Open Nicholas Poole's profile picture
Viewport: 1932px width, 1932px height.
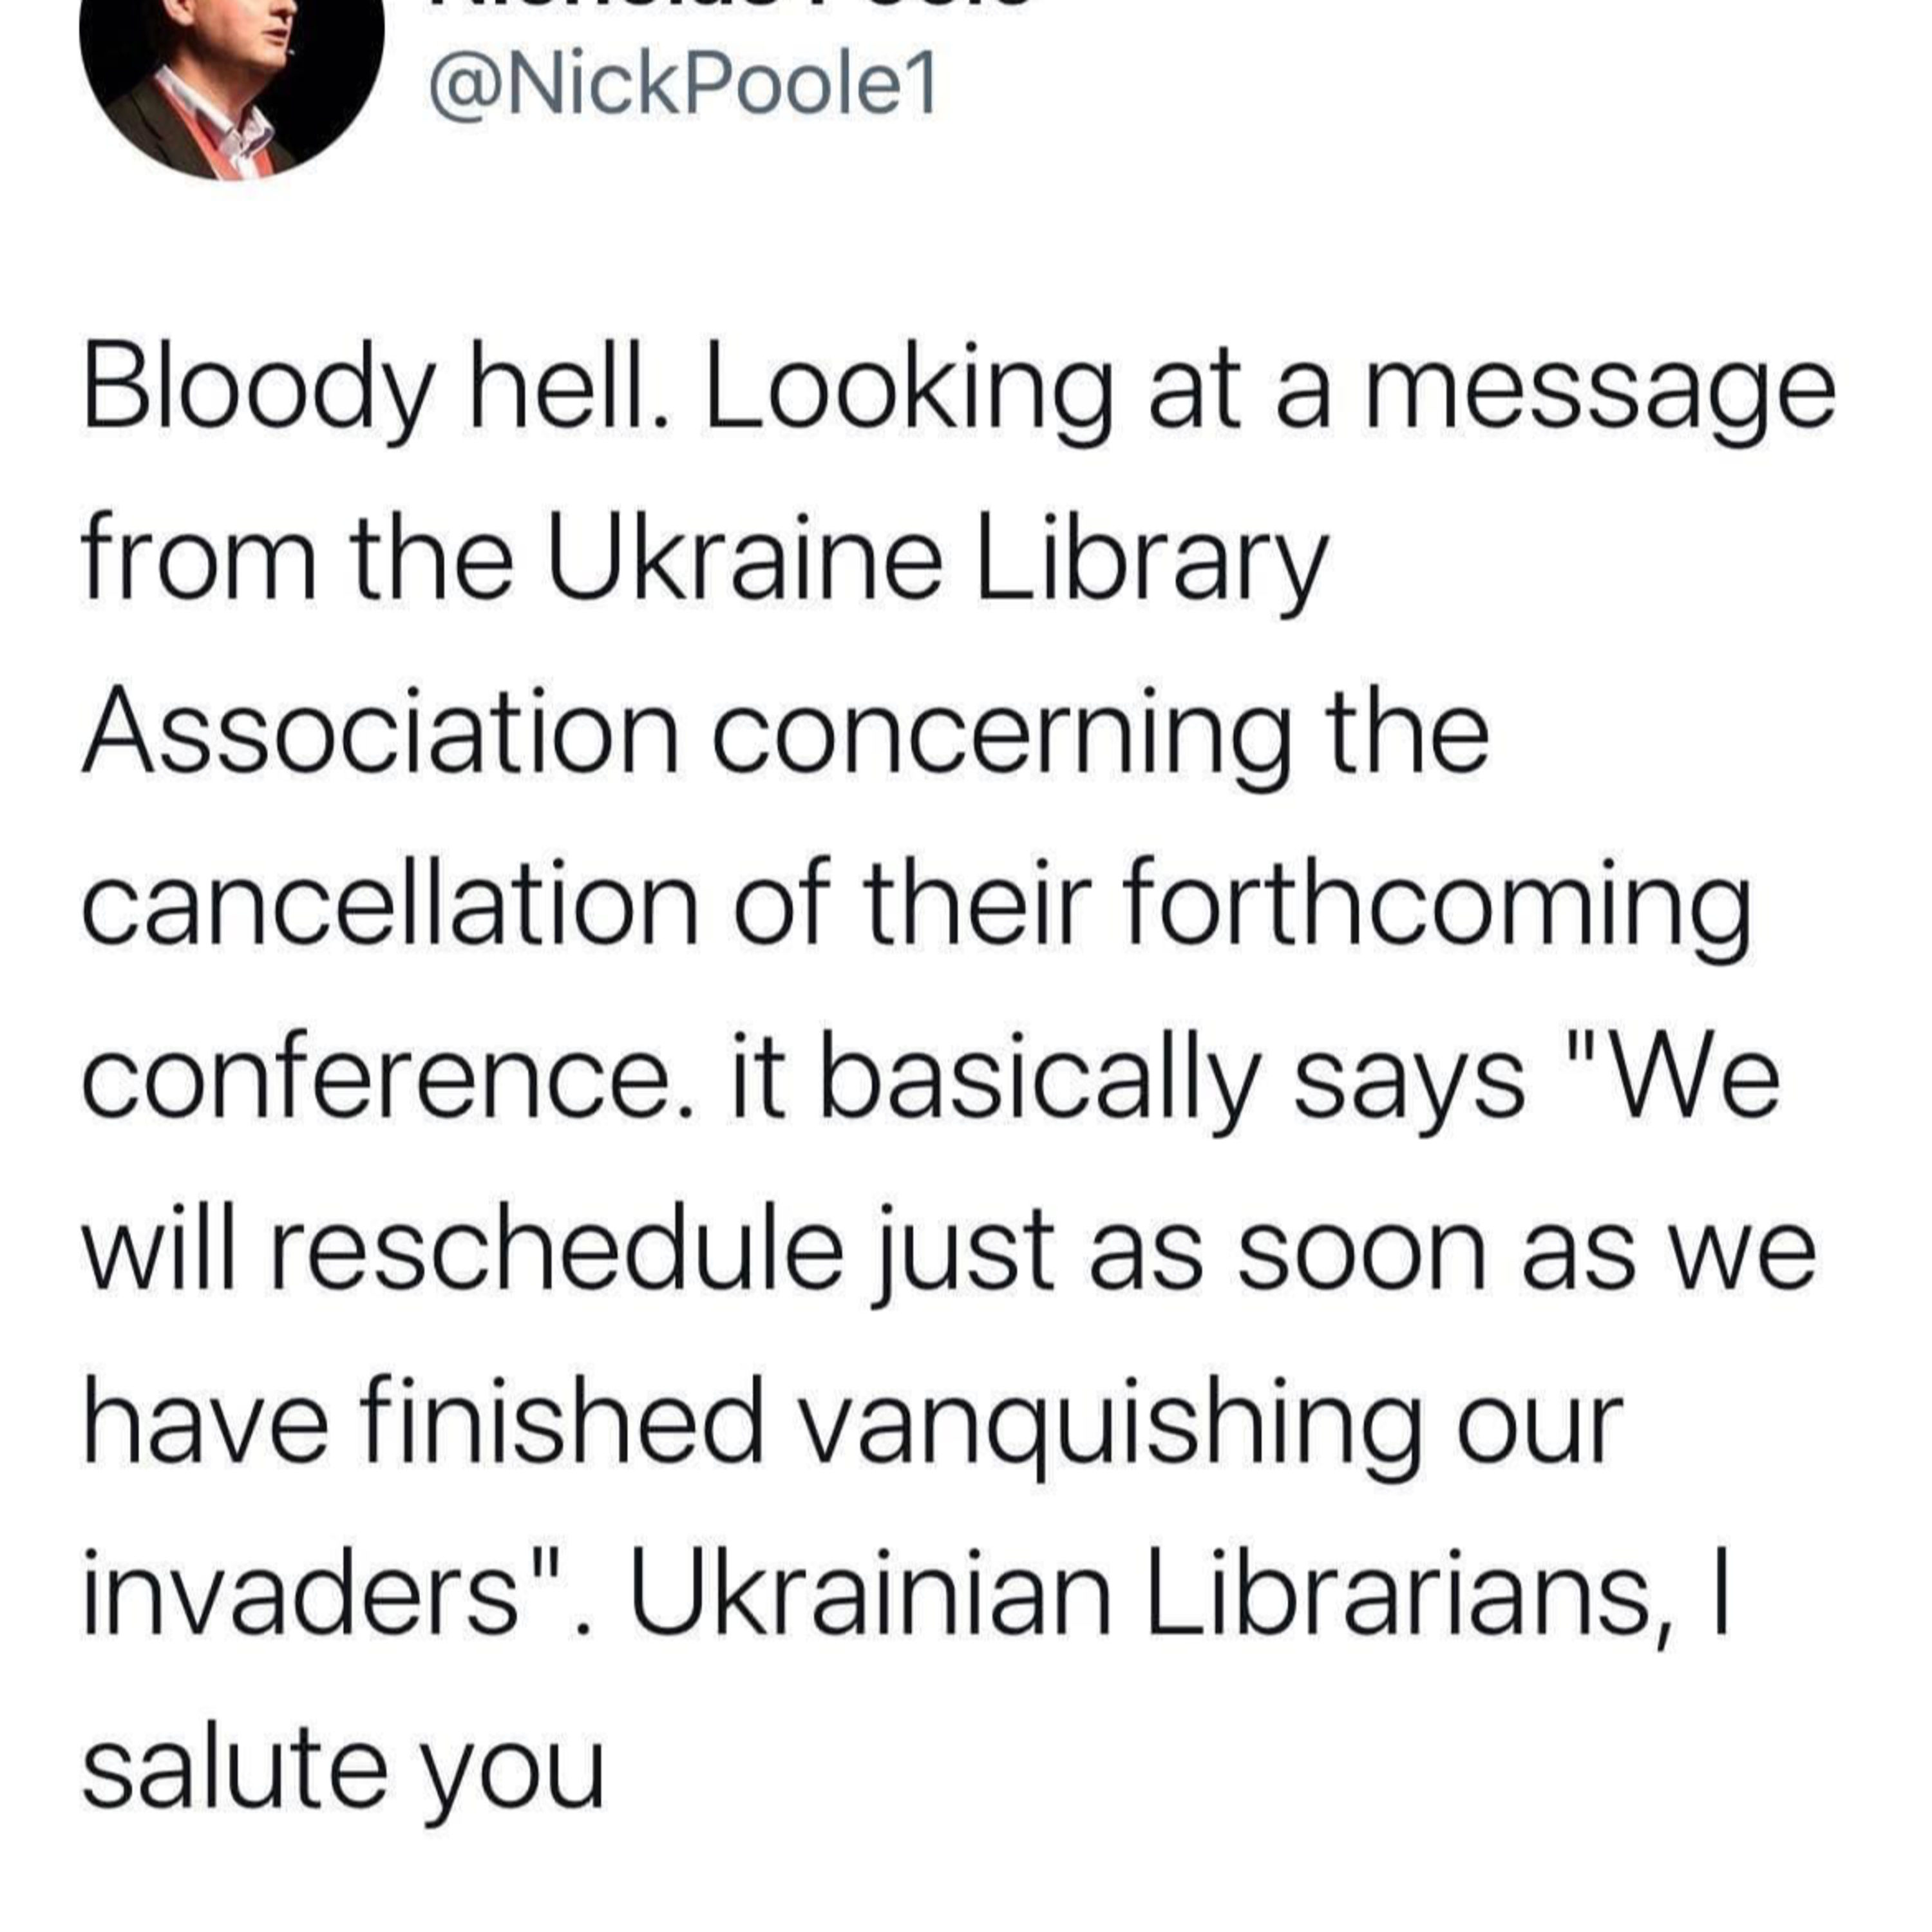232,80
